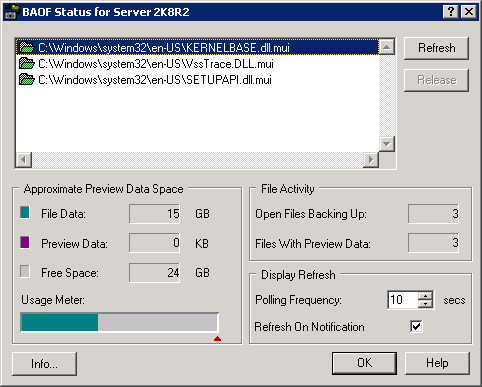The height and width of the screenshot is (387, 482).
Task: Click the teal File Data color swatch
Action: tap(25, 212)
